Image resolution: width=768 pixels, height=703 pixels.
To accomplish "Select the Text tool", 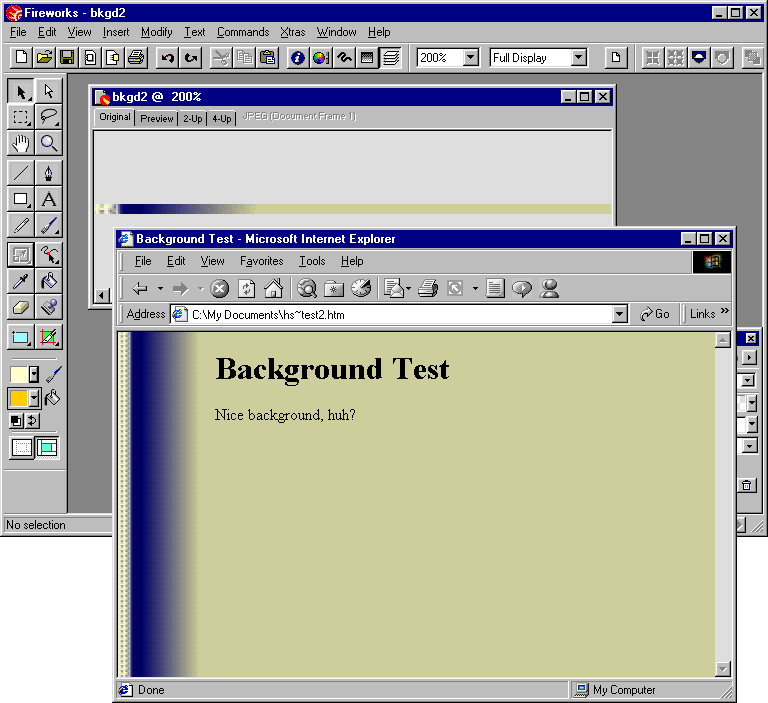I will (48, 199).
